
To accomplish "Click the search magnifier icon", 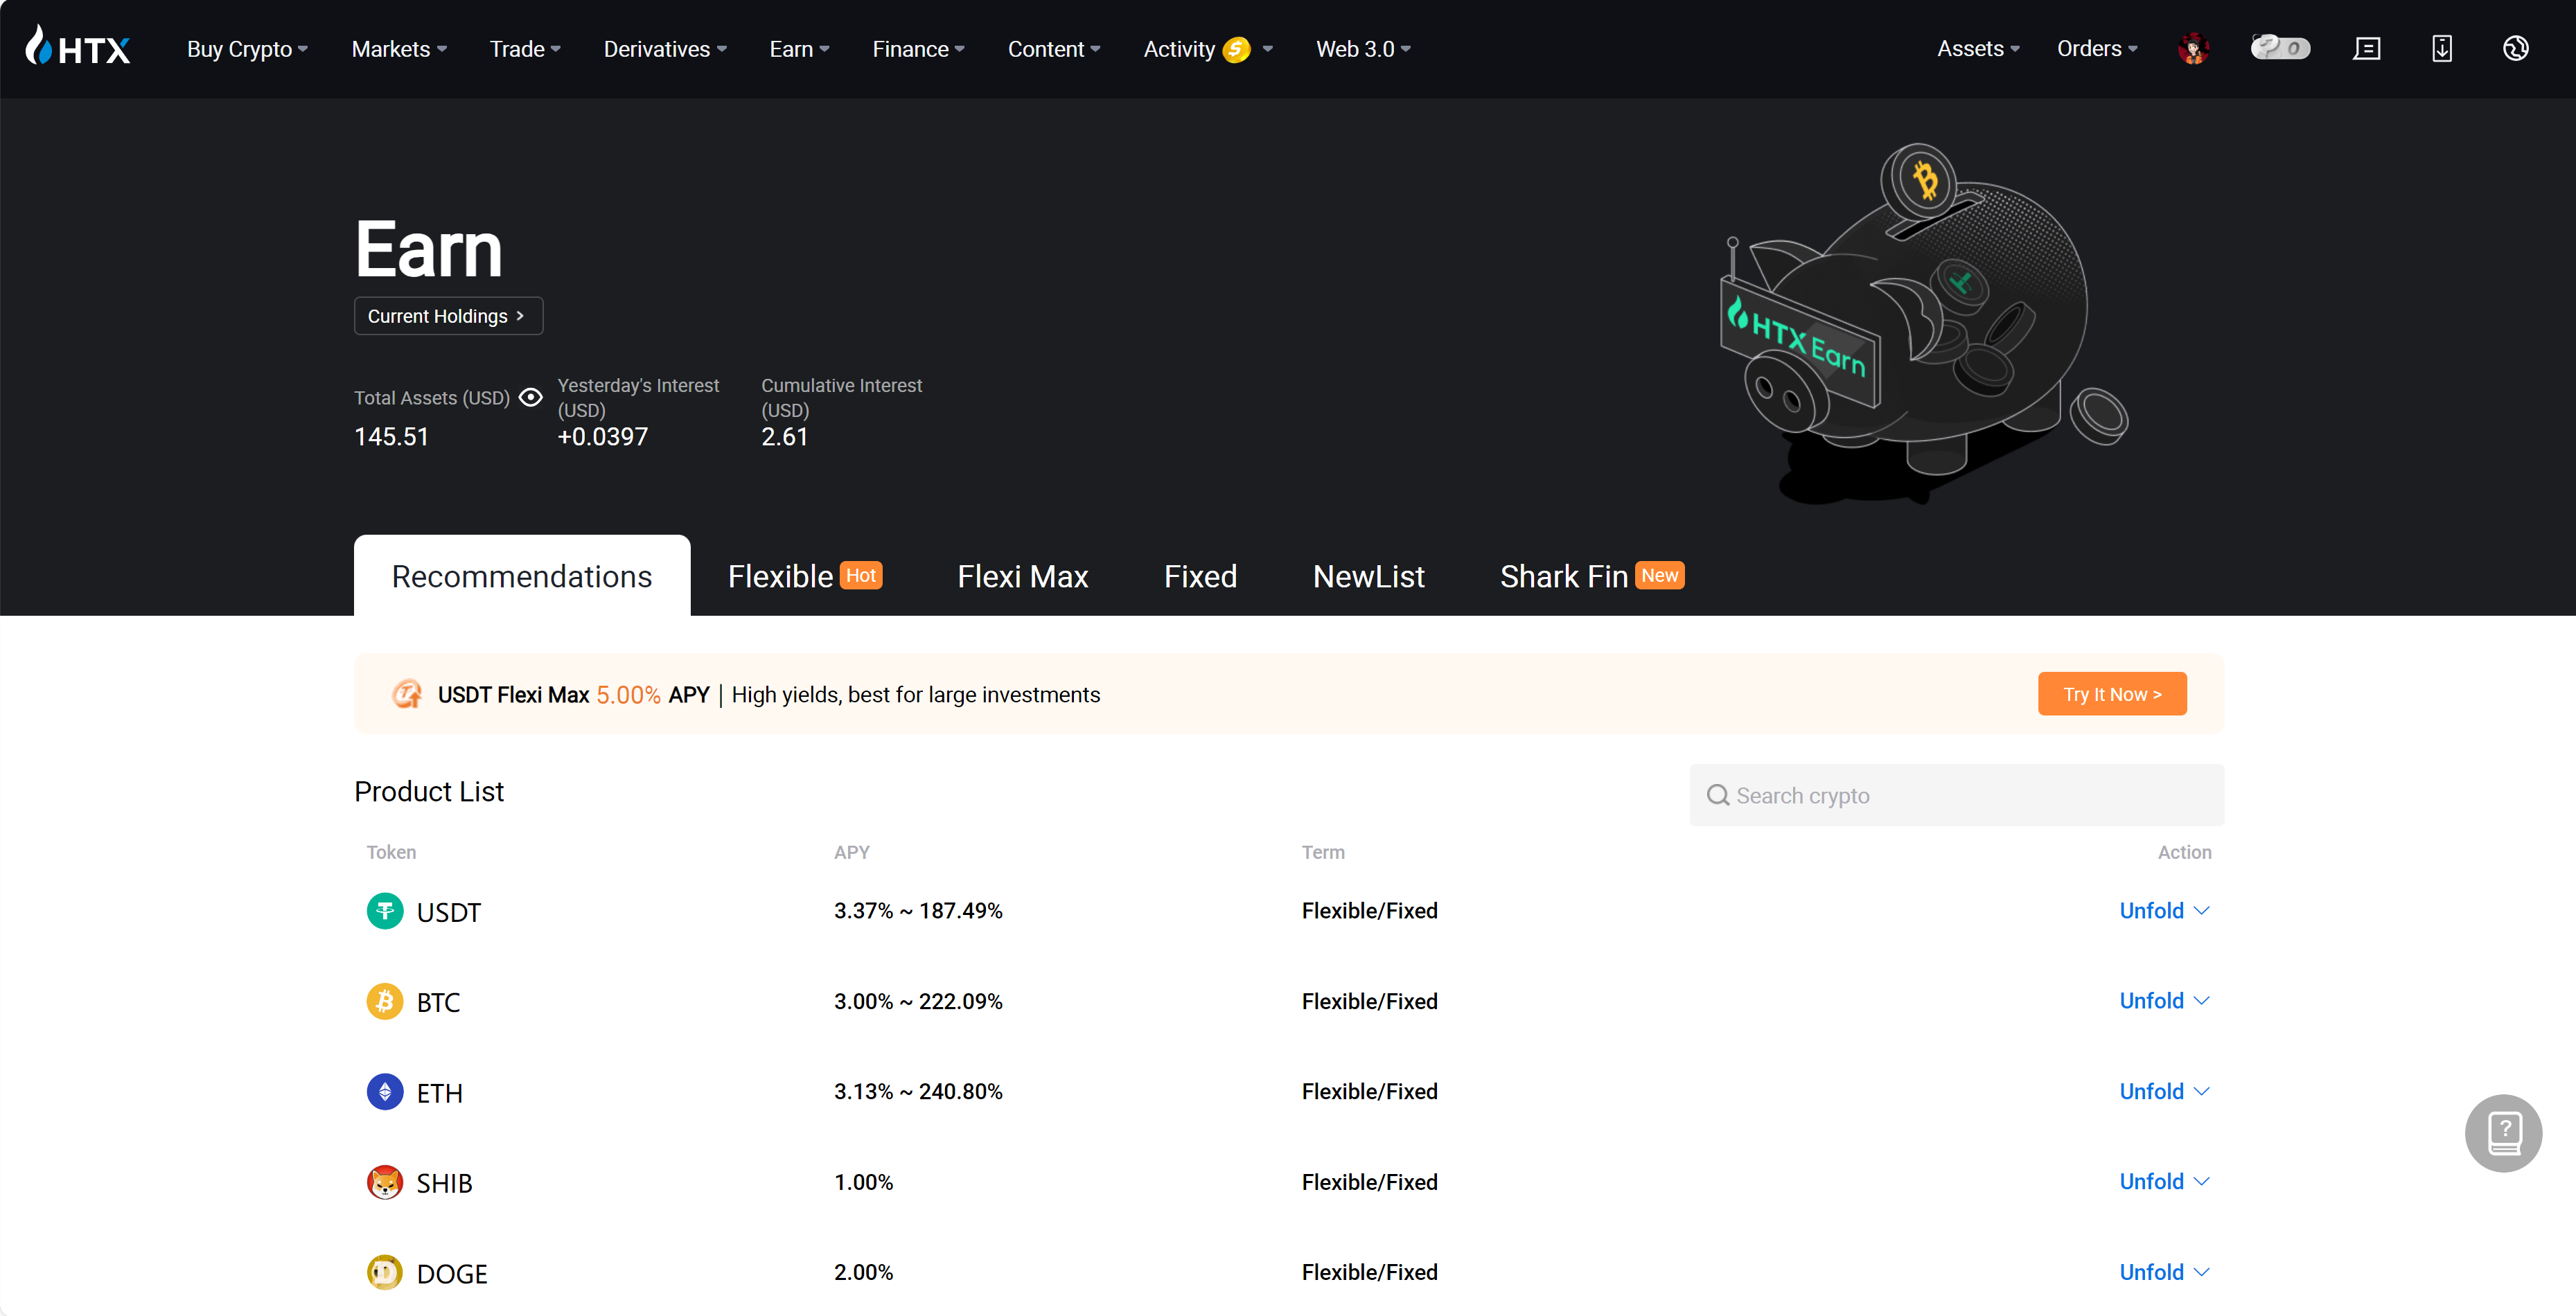I will 1717,795.
